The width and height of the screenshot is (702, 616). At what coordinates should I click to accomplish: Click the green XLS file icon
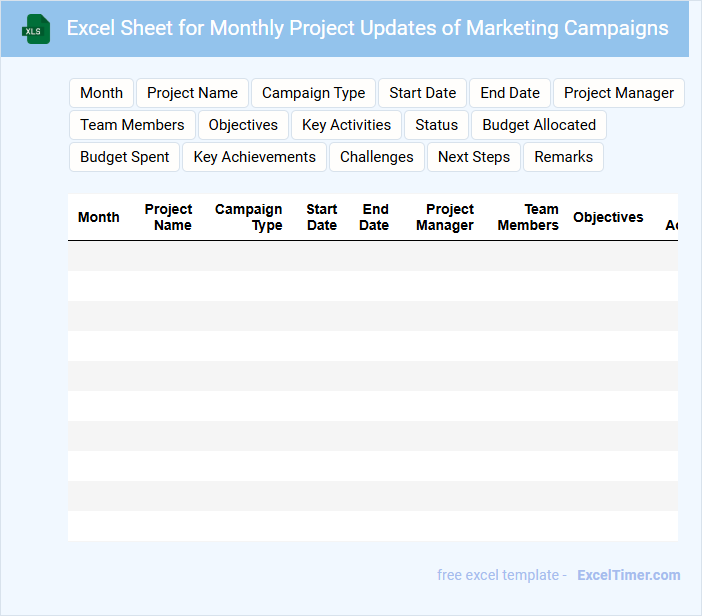point(37,29)
